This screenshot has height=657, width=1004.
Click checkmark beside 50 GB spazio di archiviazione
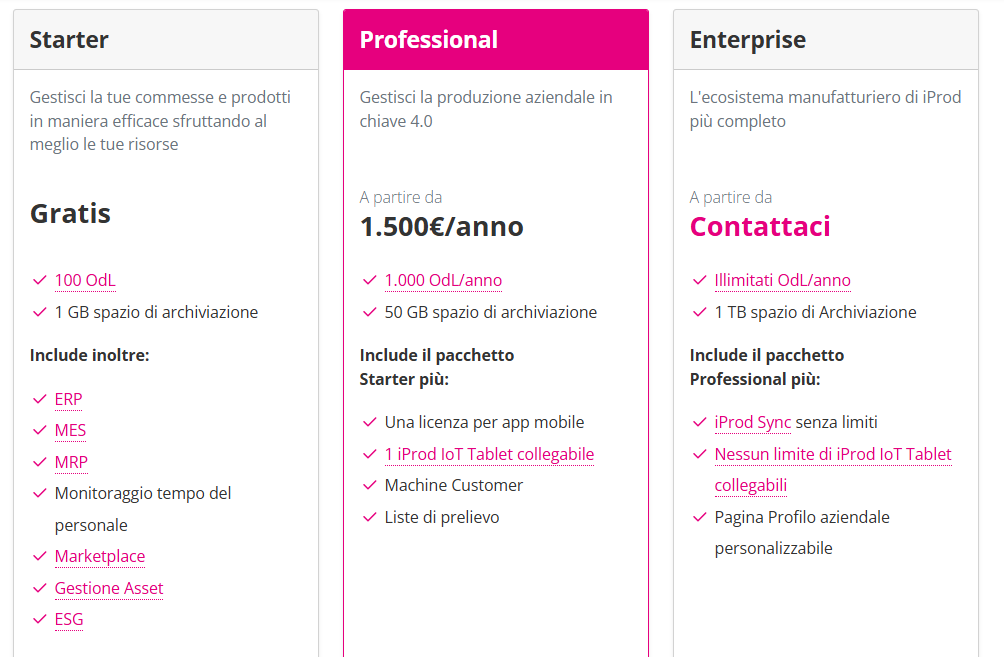(370, 312)
